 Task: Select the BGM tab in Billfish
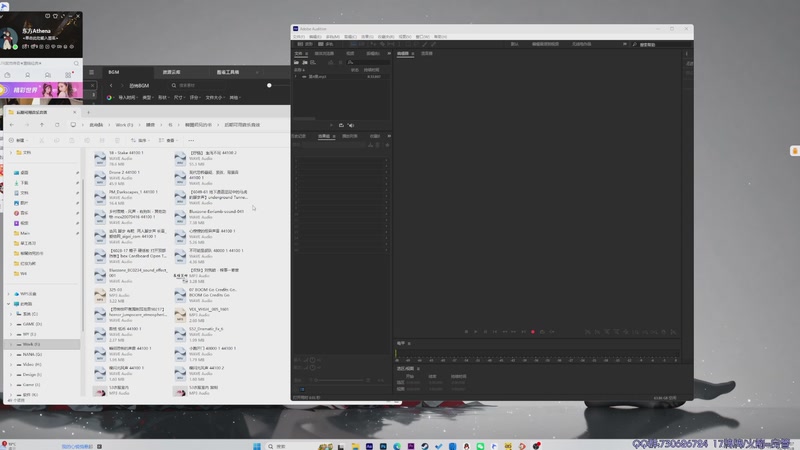114,72
